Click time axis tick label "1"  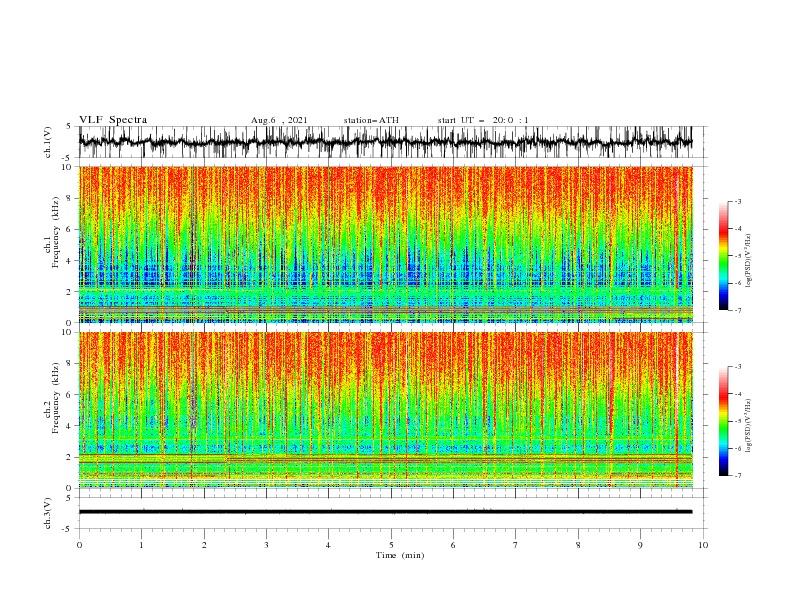(x=141, y=545)
